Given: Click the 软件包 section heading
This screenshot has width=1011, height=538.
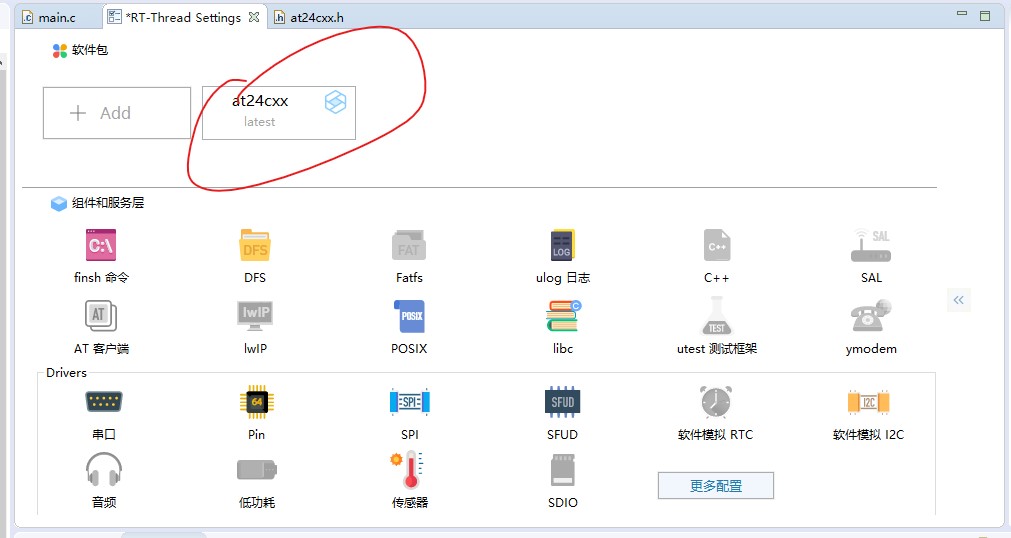Looking at the screenshot, I should click(x=90, y=50).
